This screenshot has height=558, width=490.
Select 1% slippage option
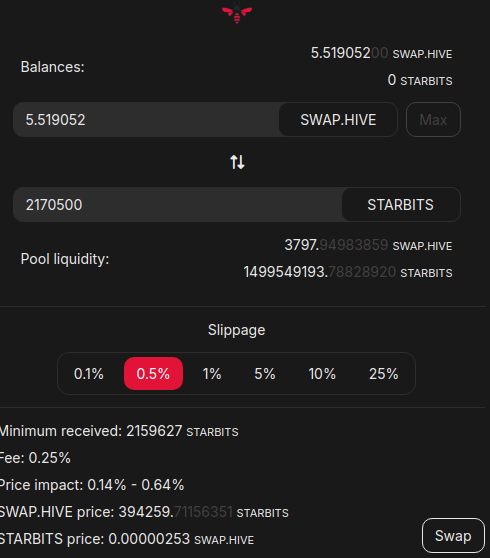(x=212, y=374)
